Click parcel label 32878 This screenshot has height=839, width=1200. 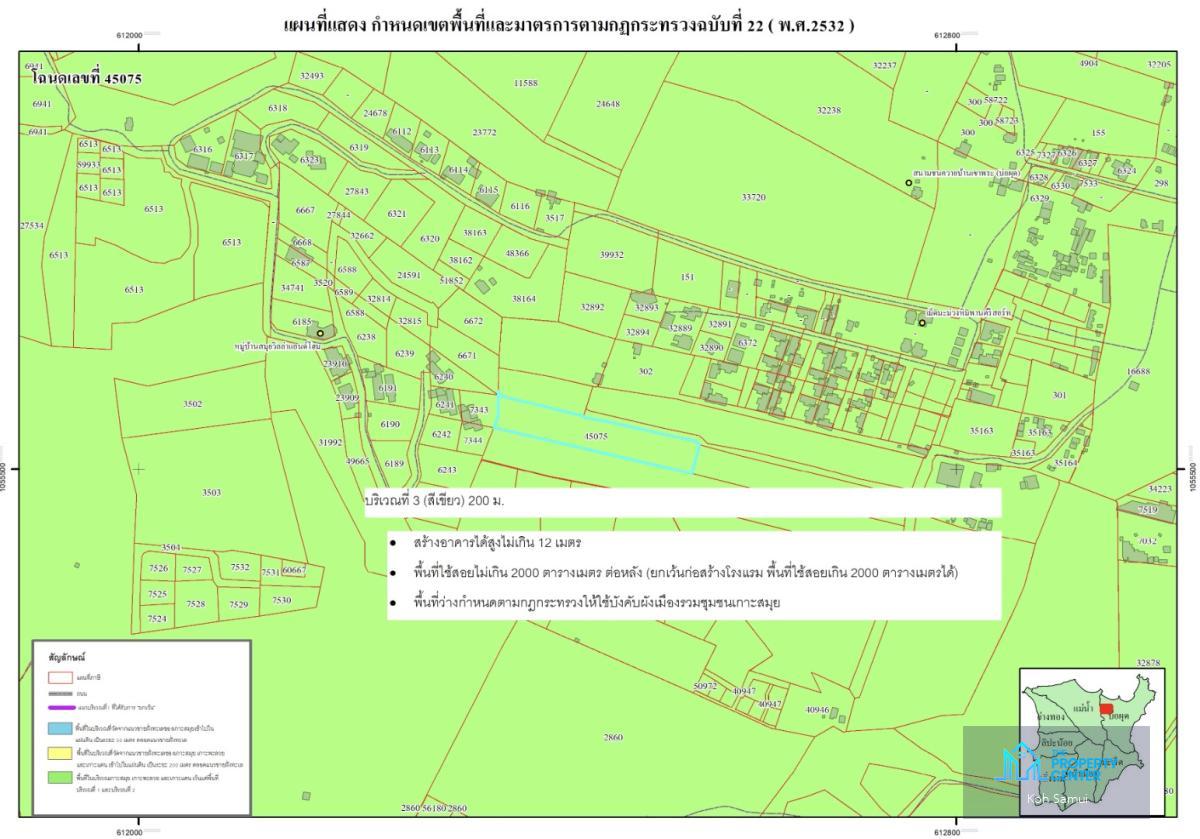coord(1149,663)
